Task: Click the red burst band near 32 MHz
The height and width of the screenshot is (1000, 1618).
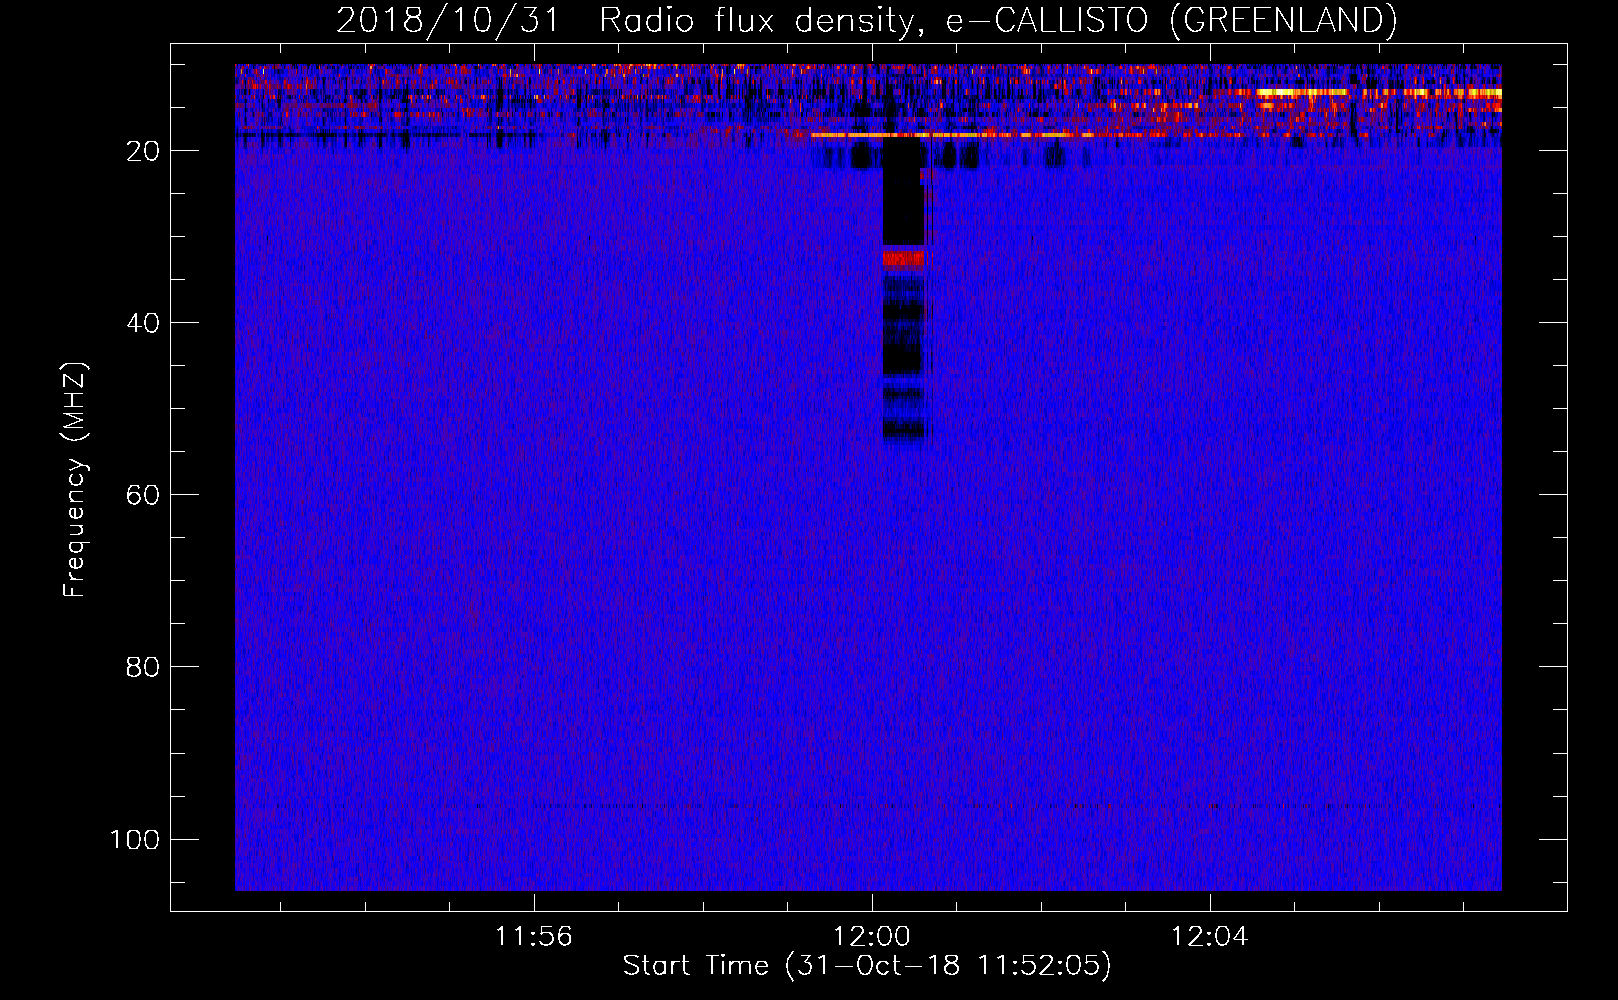Action: coord(903,259)
